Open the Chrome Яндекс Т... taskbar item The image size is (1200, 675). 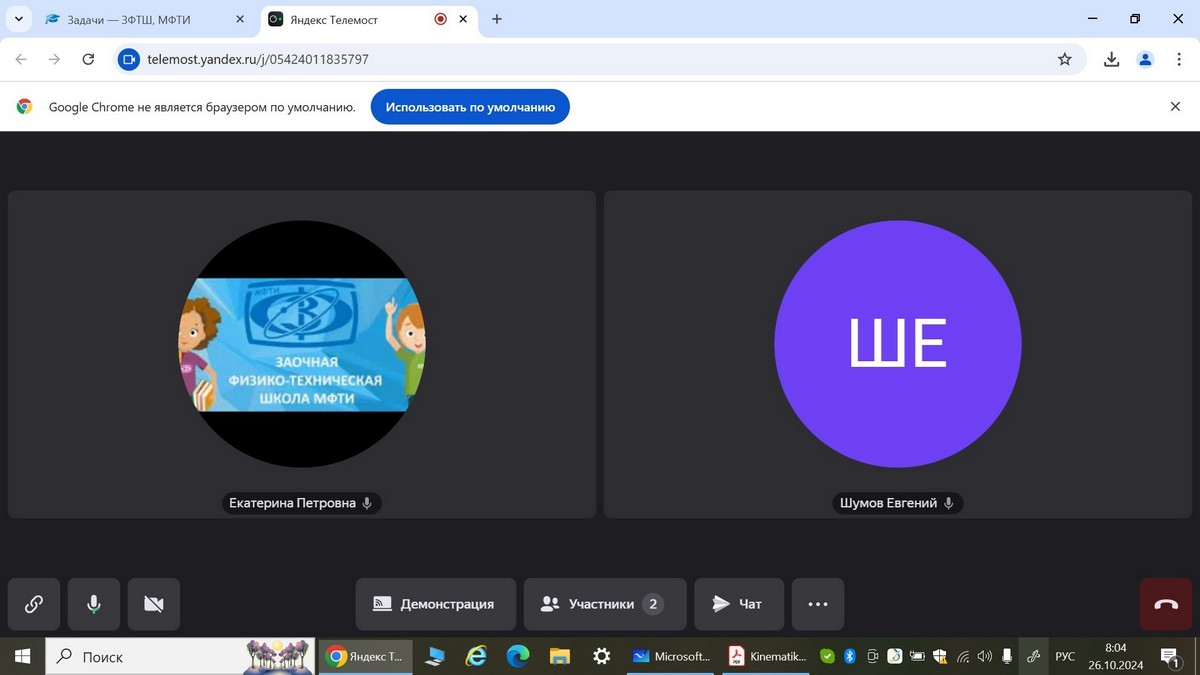(x=365, y=656)
